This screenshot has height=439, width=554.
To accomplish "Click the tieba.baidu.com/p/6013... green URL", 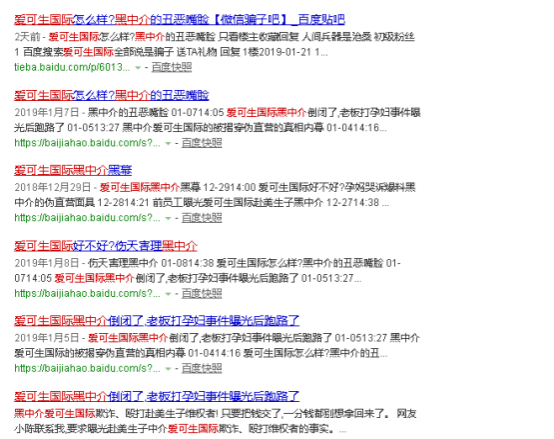I will pyautogui.click(x=72, y=67).
